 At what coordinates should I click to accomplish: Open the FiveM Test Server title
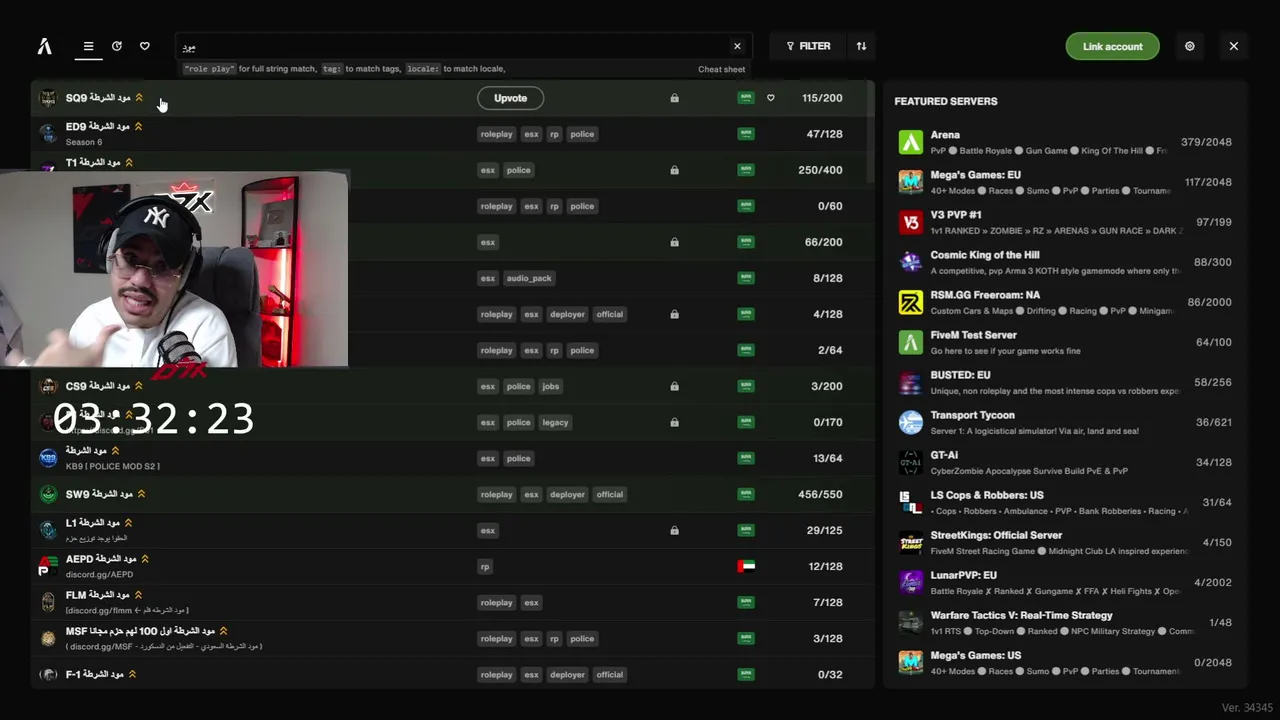[x=973, y=335]
